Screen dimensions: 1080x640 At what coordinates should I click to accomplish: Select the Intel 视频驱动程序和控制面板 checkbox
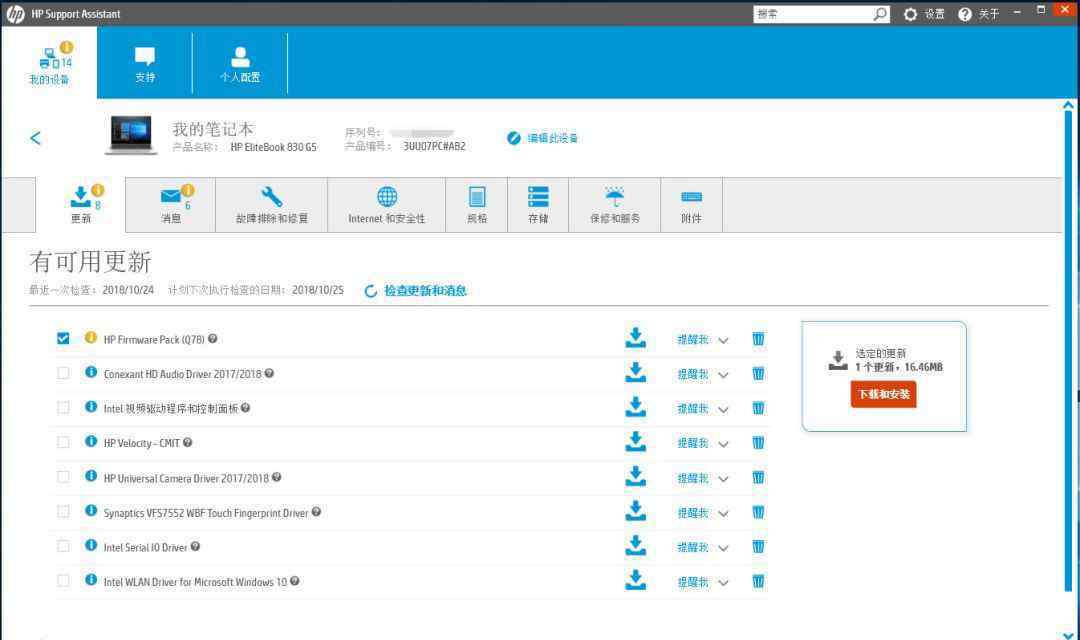pos(63,407)
